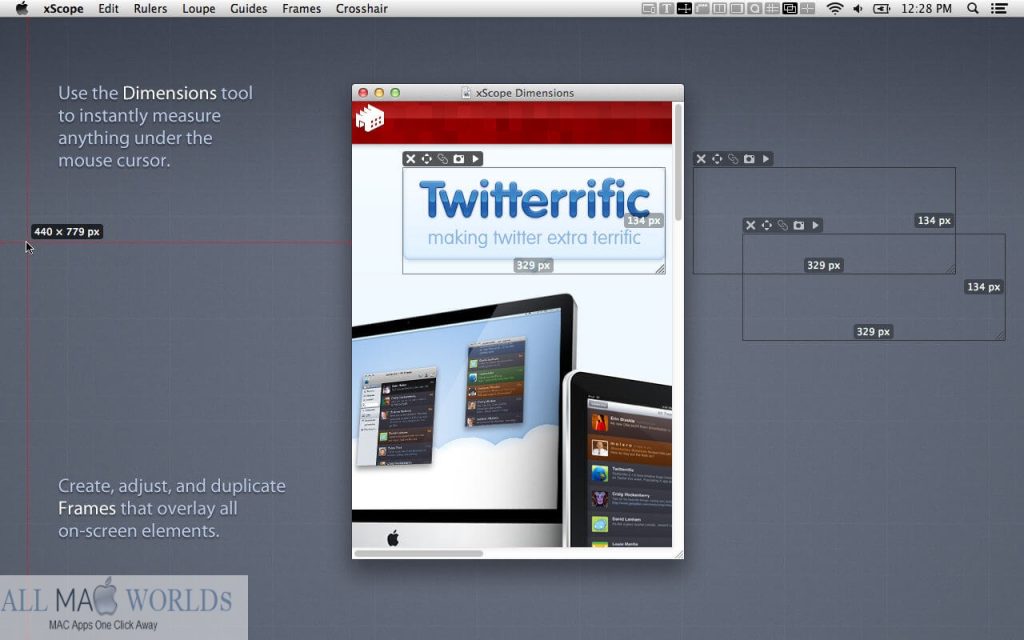Open the Edit menu
The width and height of the screenshot is (1024, 640).
coord(108,8)
